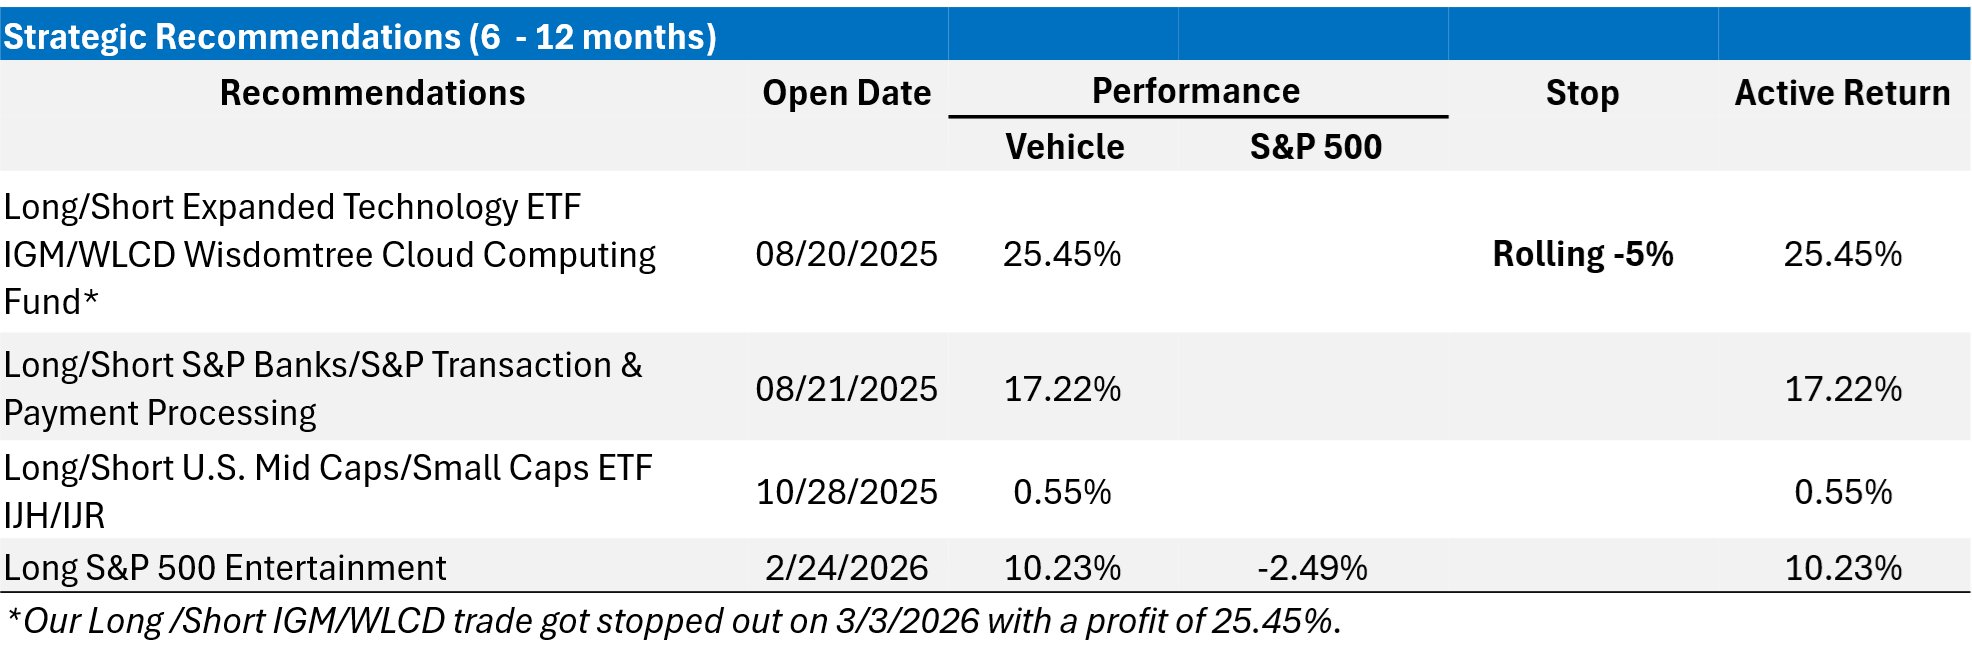1972x667 pixels.
Task: Click the Open Date column header
Action: (x=846, y=93)
